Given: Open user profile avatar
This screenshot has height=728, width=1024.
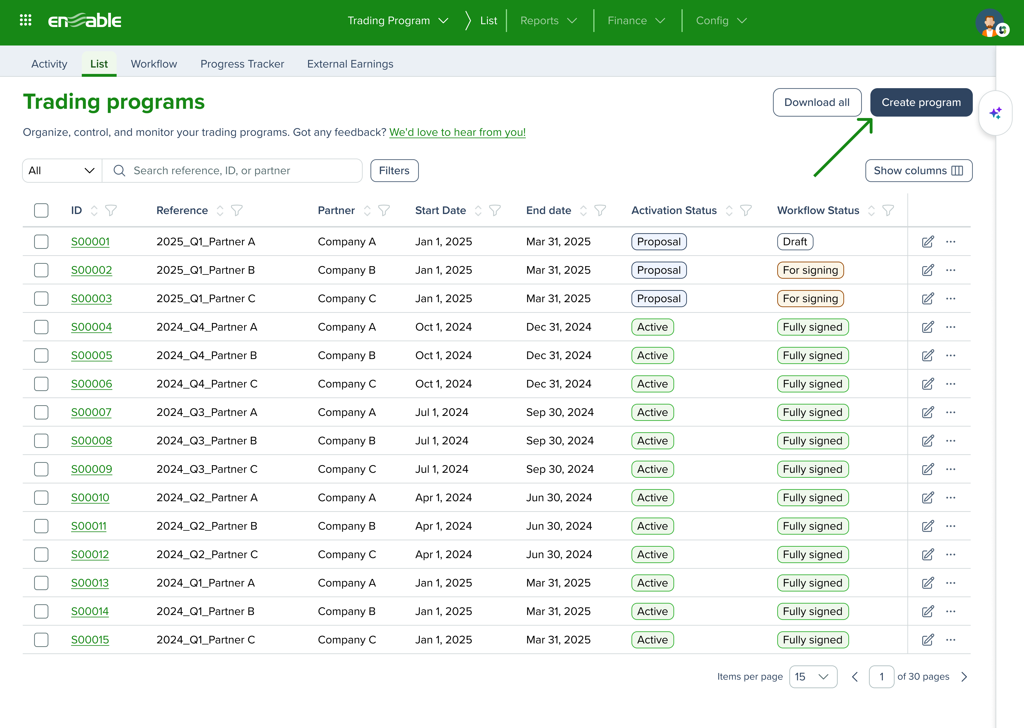Looking at the screenshot, I should click(x=990, y=23).
